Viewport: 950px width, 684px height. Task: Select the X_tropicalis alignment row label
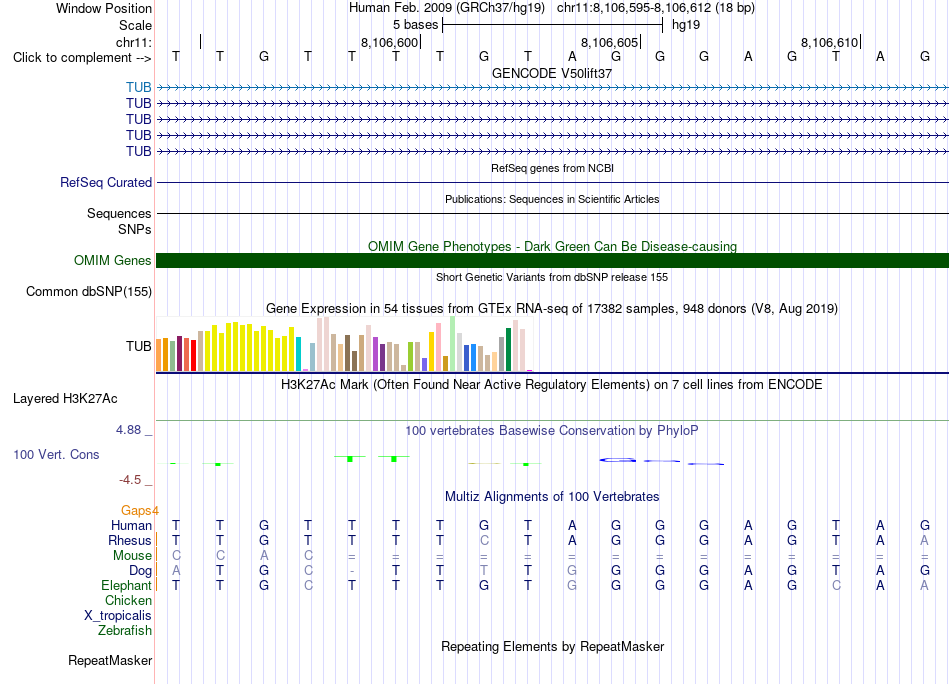pos(118,616)
